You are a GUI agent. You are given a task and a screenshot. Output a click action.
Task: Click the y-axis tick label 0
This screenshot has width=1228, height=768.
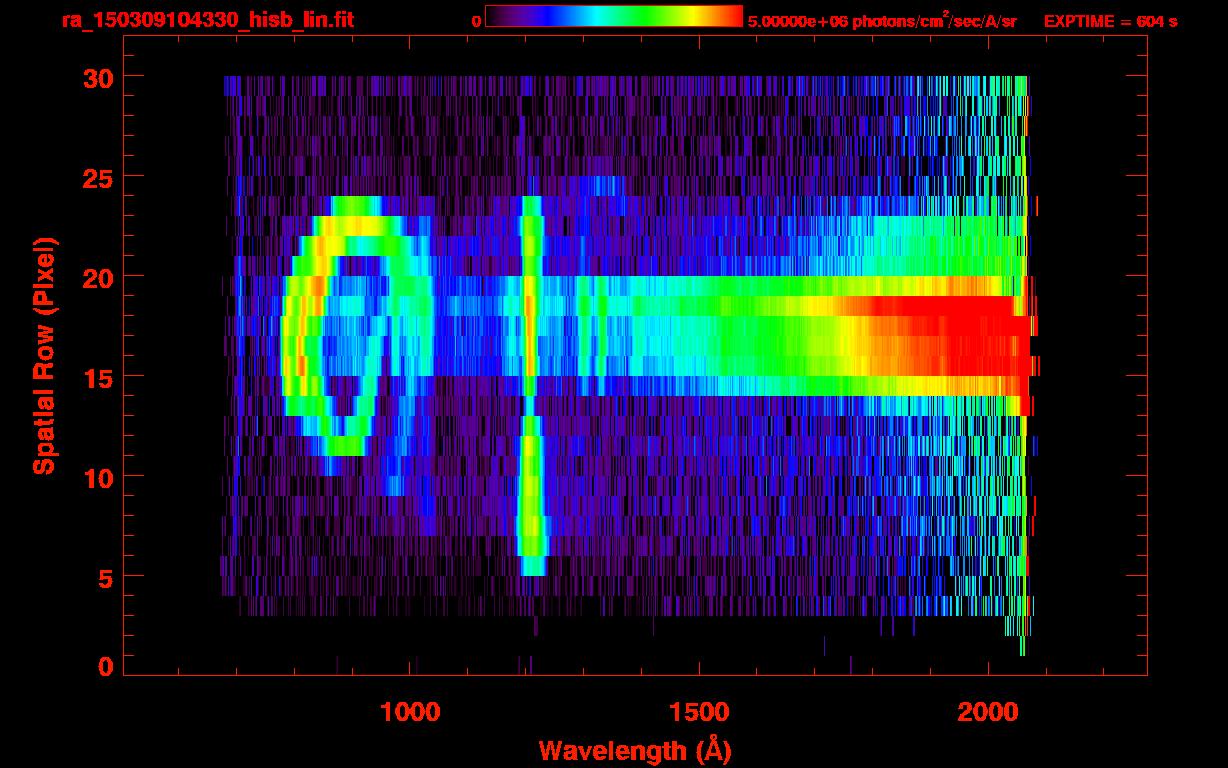tap(104, 667)
